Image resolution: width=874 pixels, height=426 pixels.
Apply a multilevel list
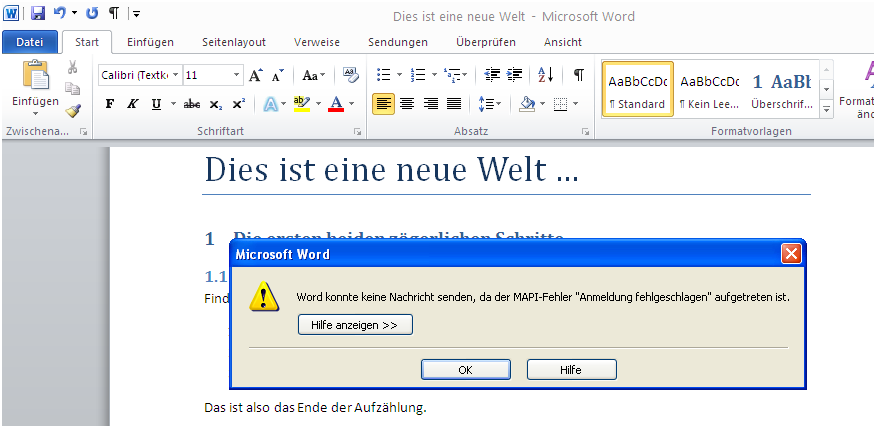tap(451, 75)
